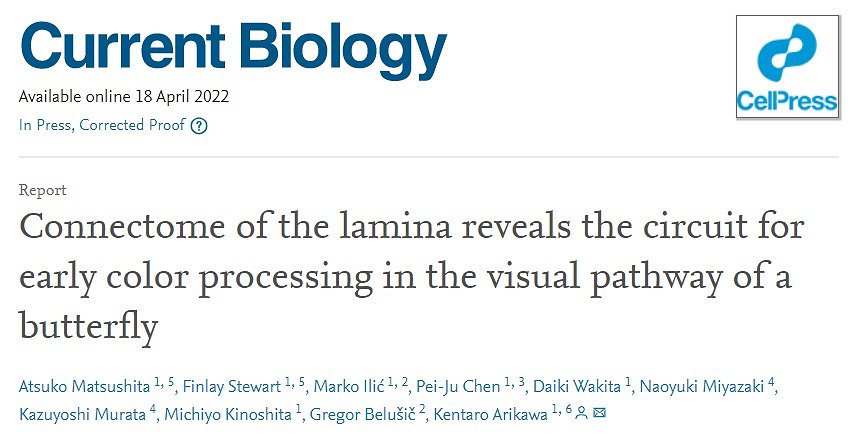
Task: Click the article title heading
Action: click(x=412, y=275)
